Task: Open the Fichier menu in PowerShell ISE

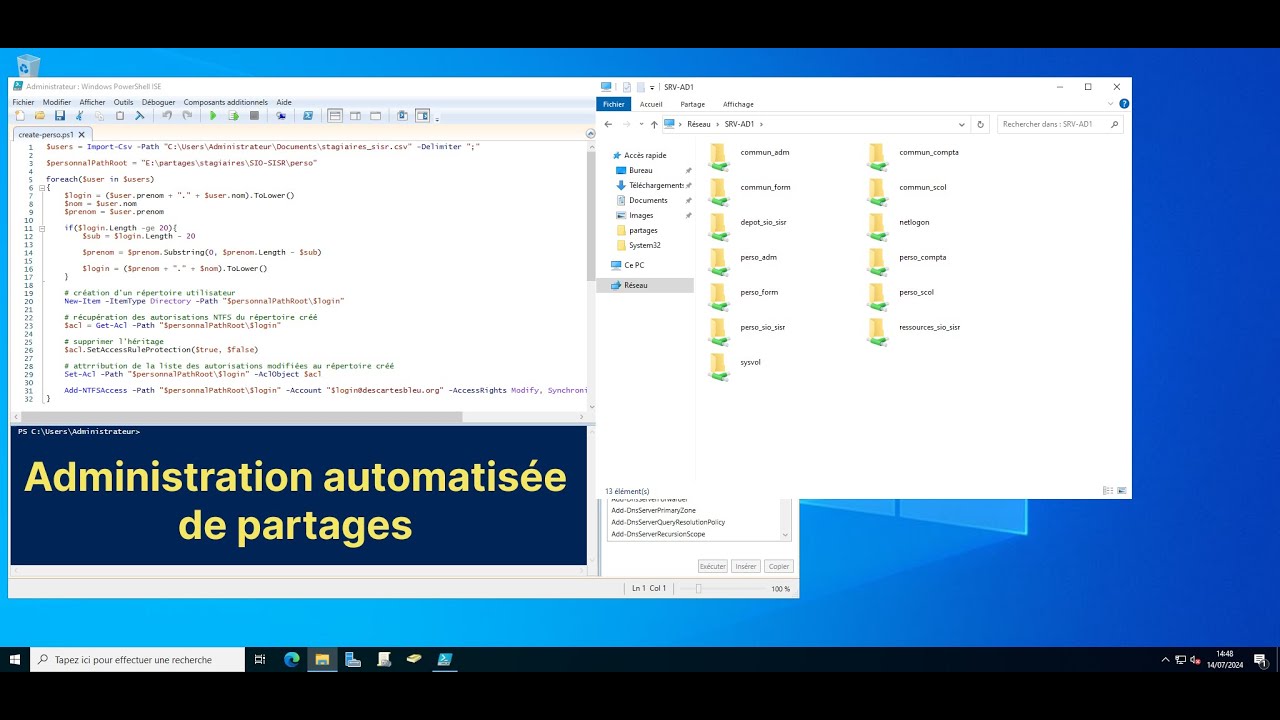Action: 23,102
